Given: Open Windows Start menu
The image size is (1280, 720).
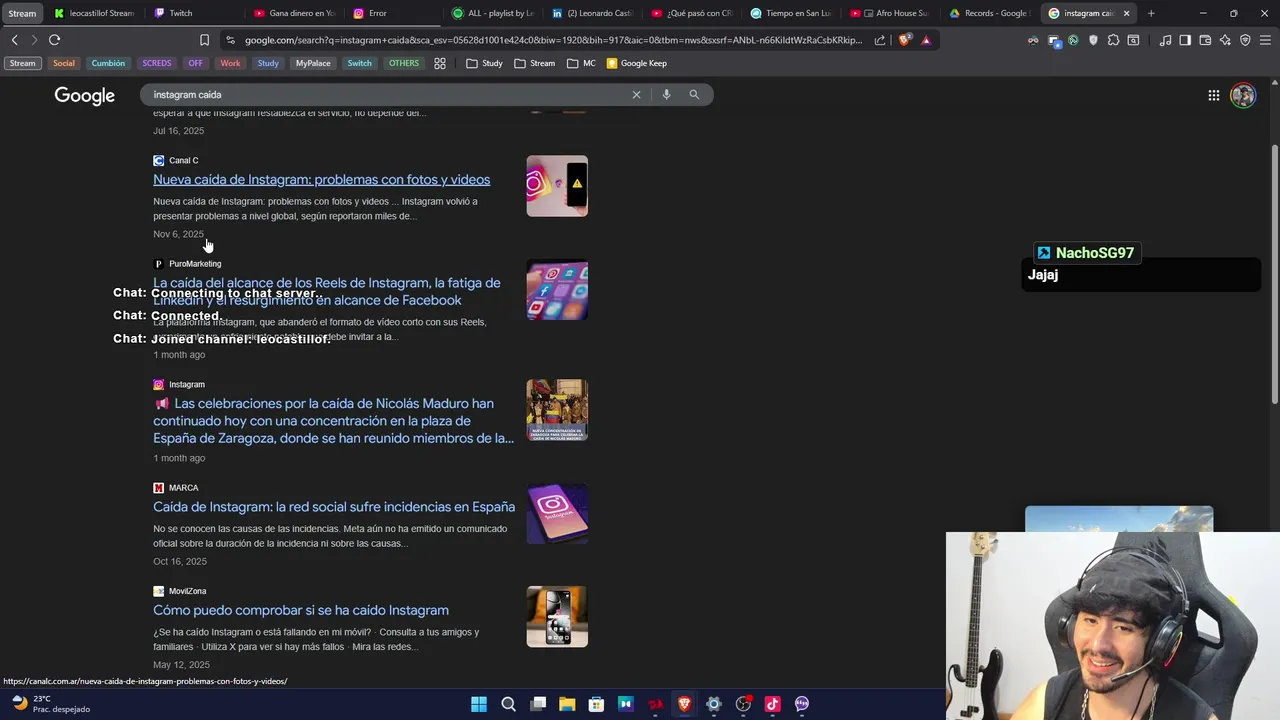Looking at the screenshot, I should [479, 704].
